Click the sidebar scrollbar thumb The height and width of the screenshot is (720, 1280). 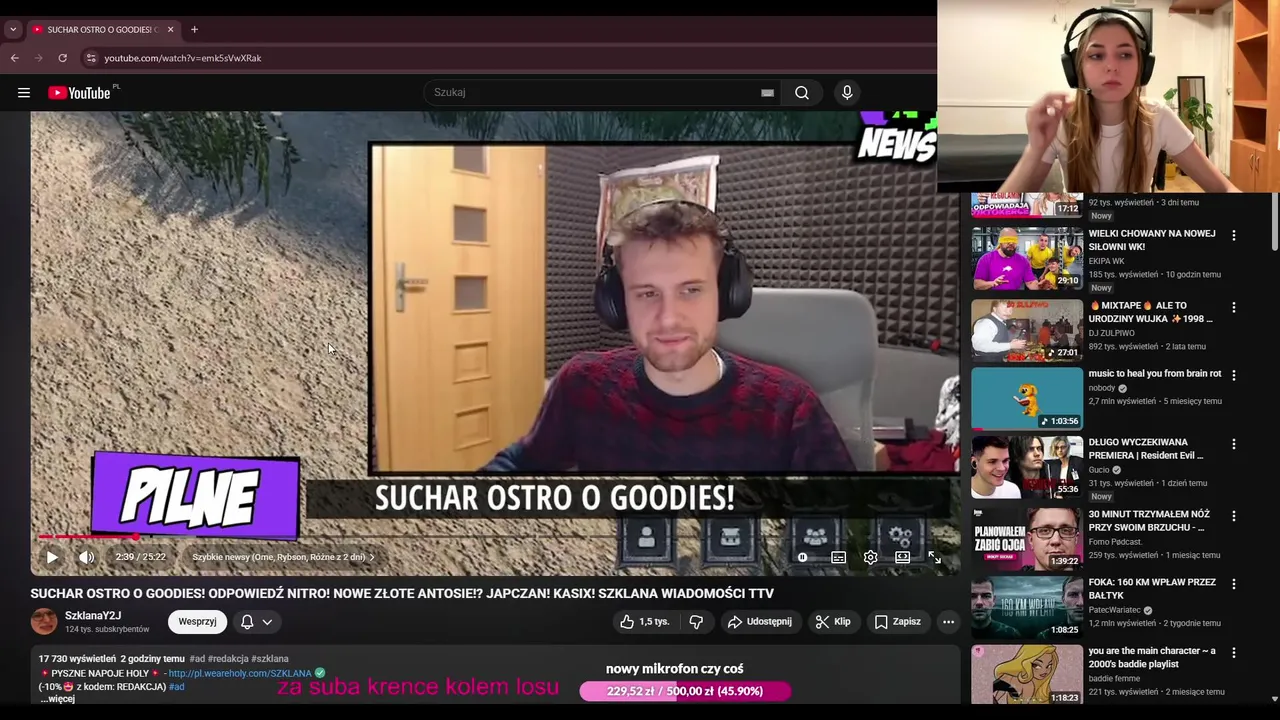coord(1274,220)
